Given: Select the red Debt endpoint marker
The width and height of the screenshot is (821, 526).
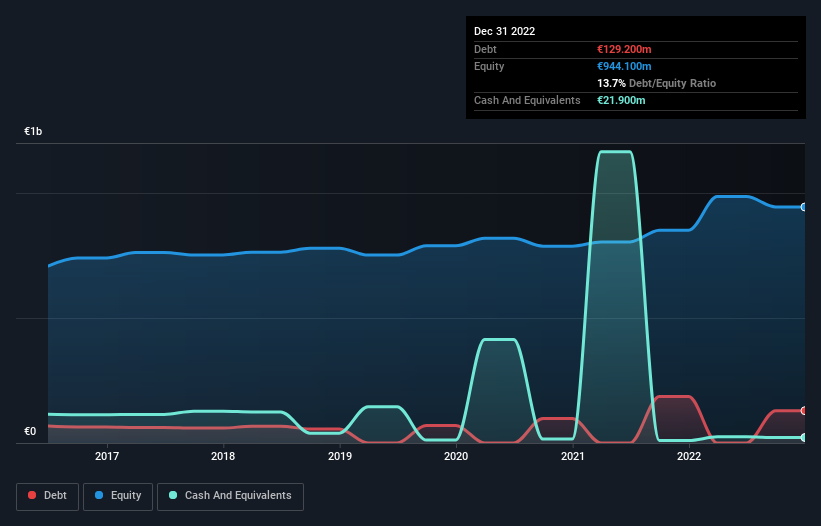Looking at the screenshot, I should point(804,411).
